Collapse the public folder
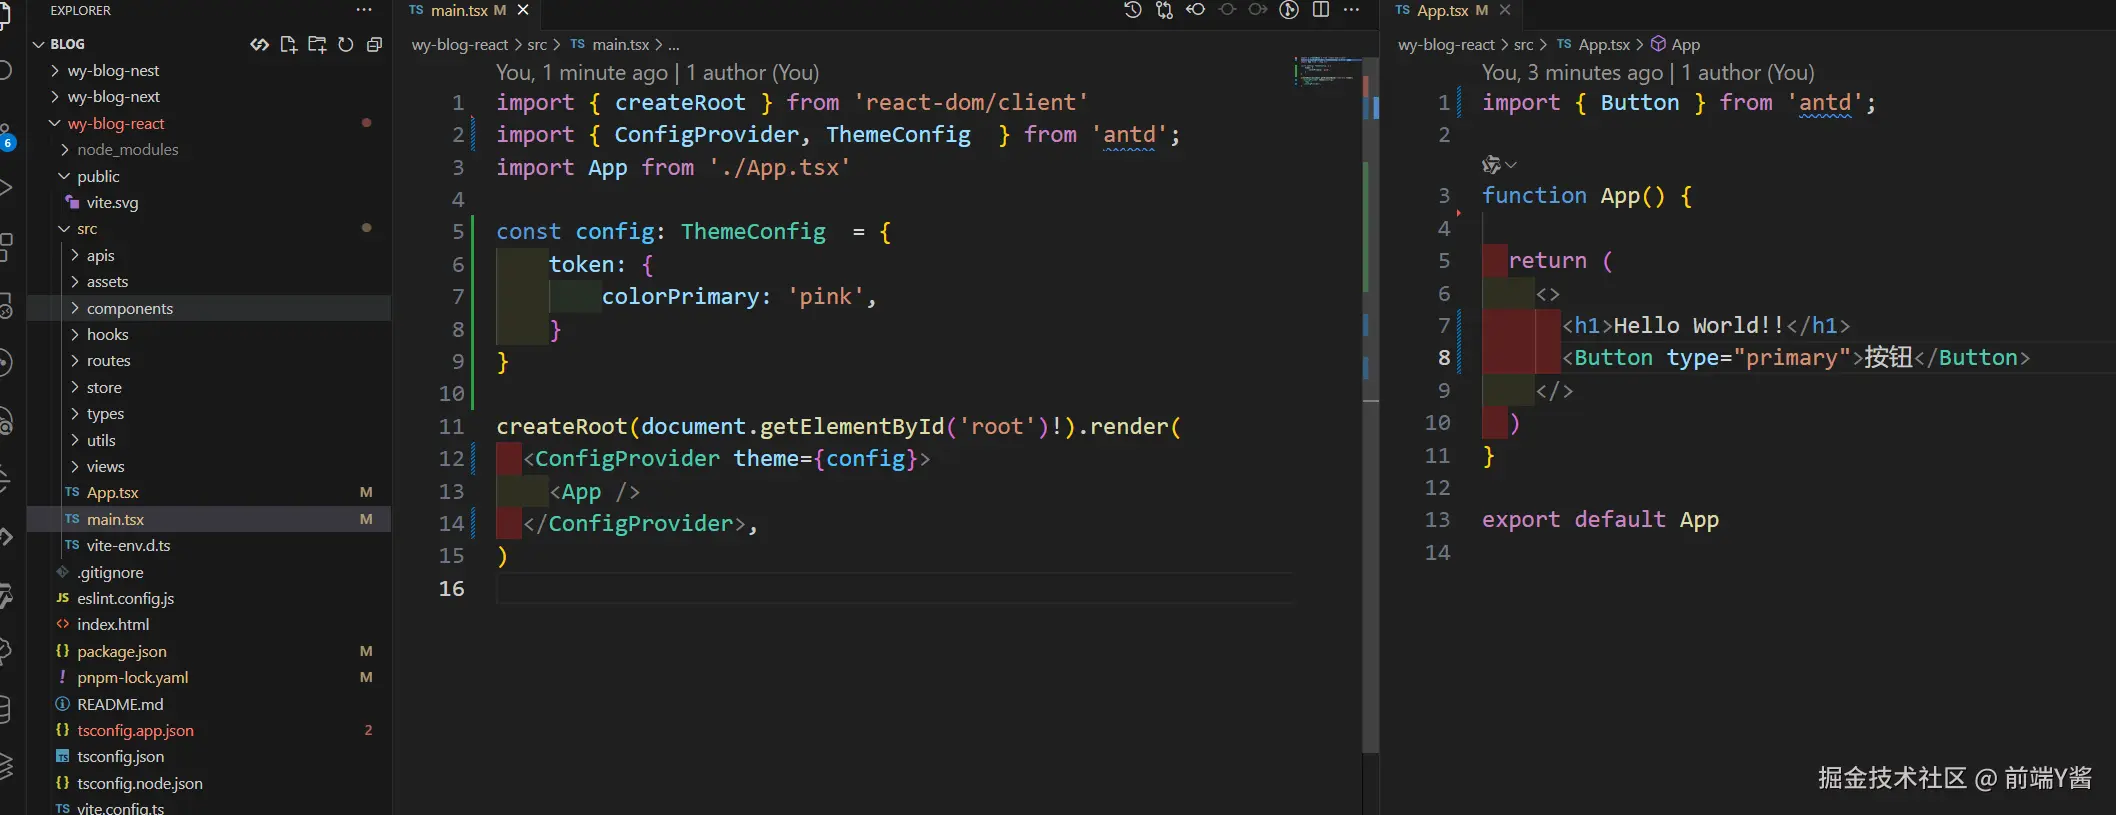 coord(65,176)
